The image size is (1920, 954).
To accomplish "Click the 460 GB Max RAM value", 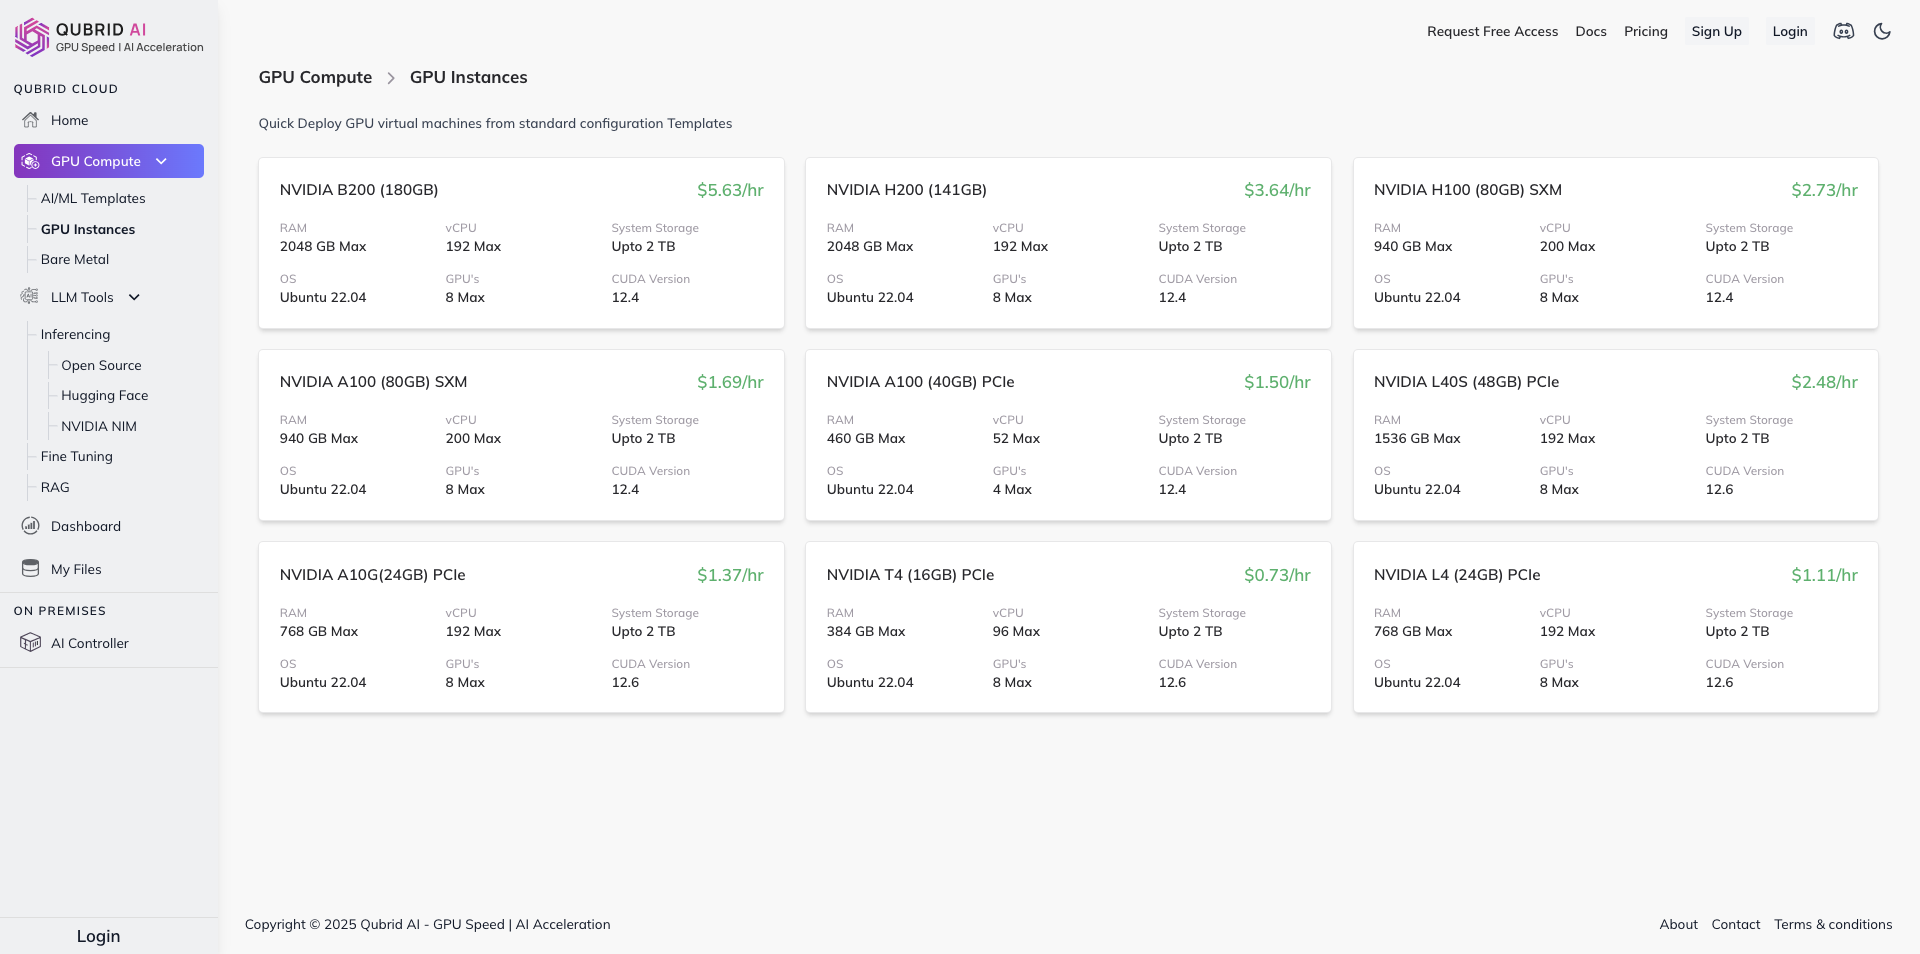I will click(866, 438).
